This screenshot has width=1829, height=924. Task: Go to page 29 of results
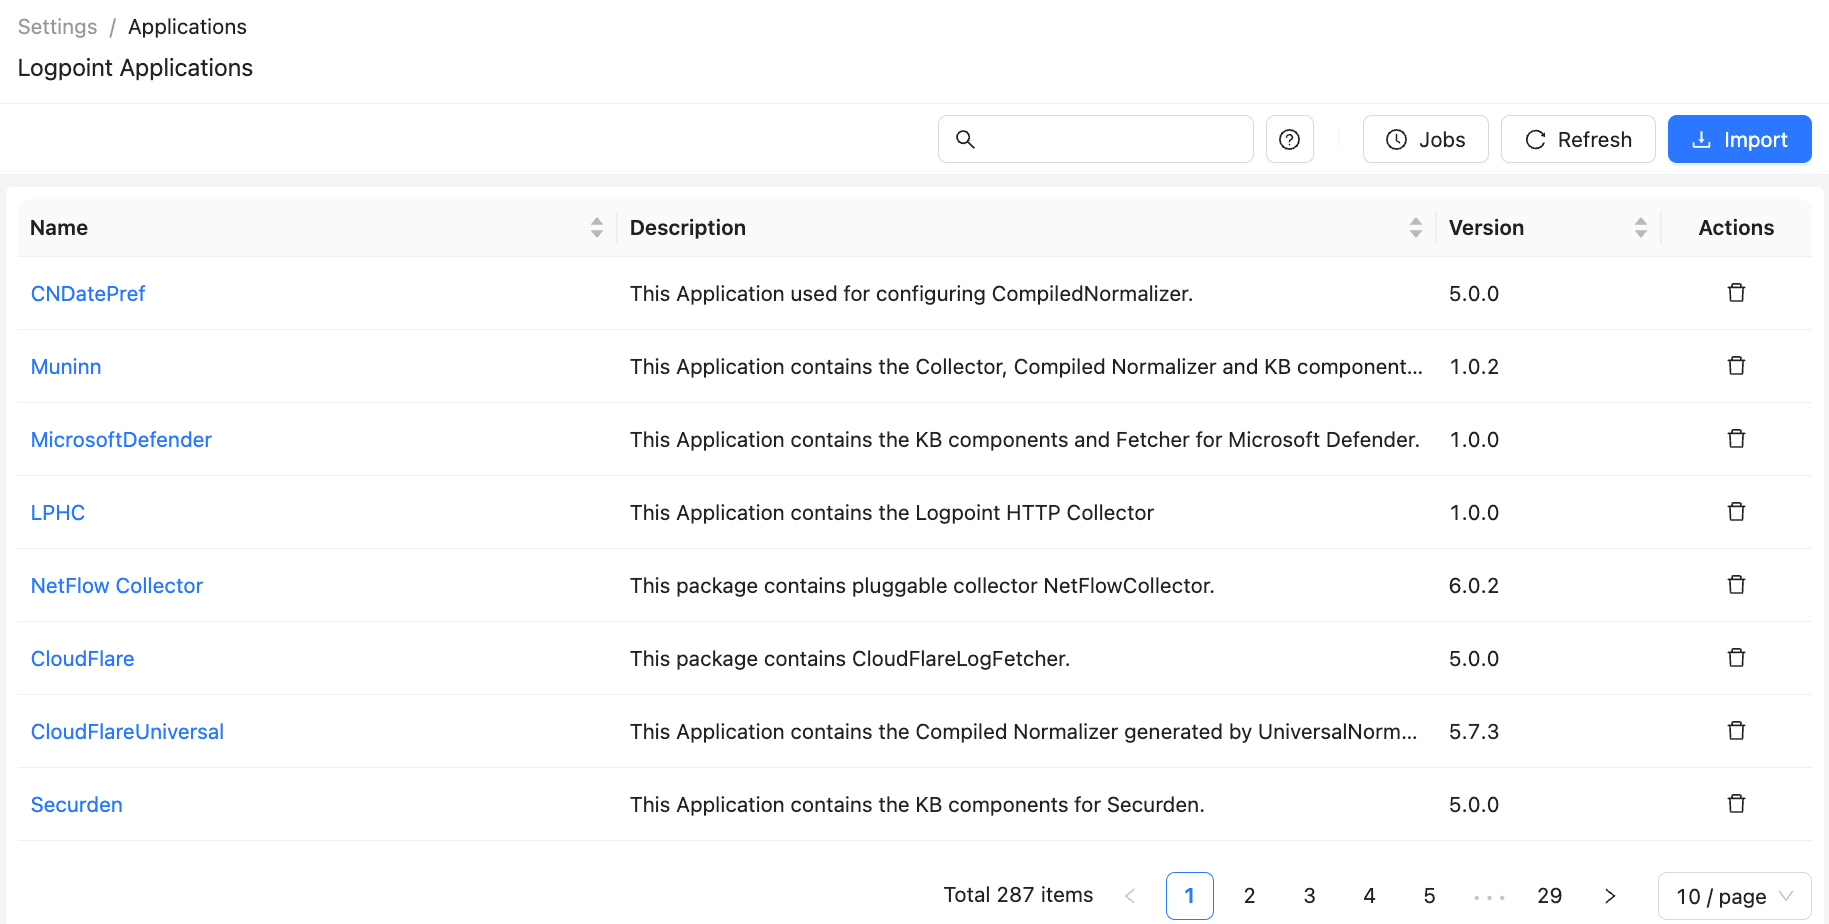point(1549,896)
